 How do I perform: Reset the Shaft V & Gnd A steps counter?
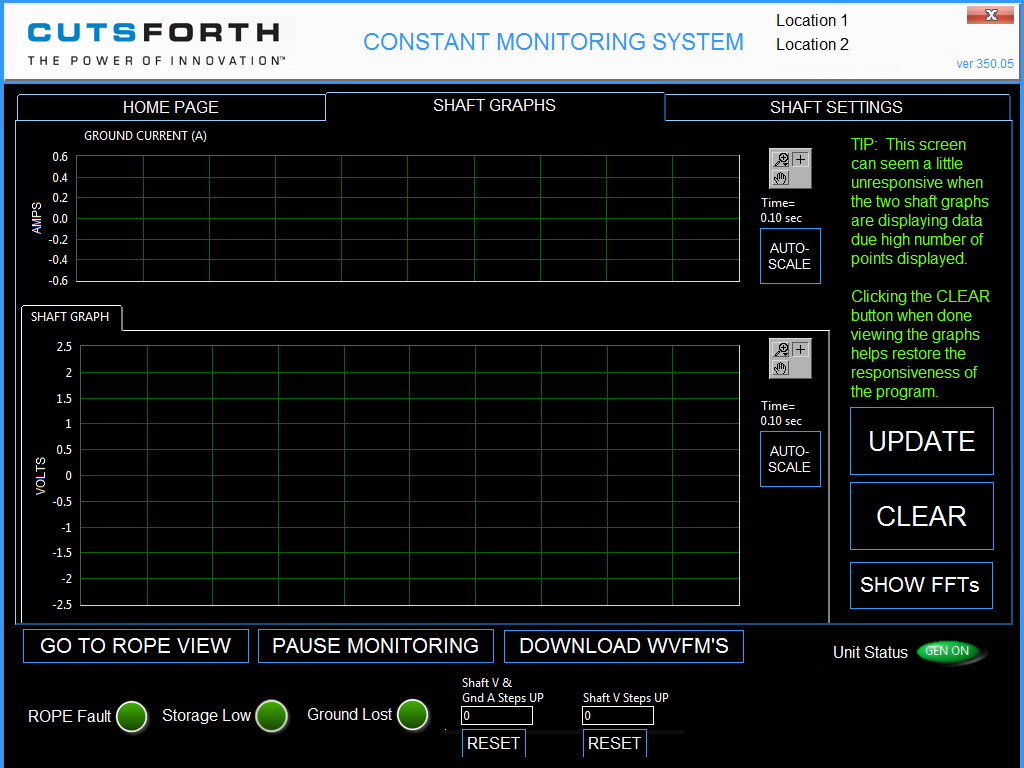[493, 743]
